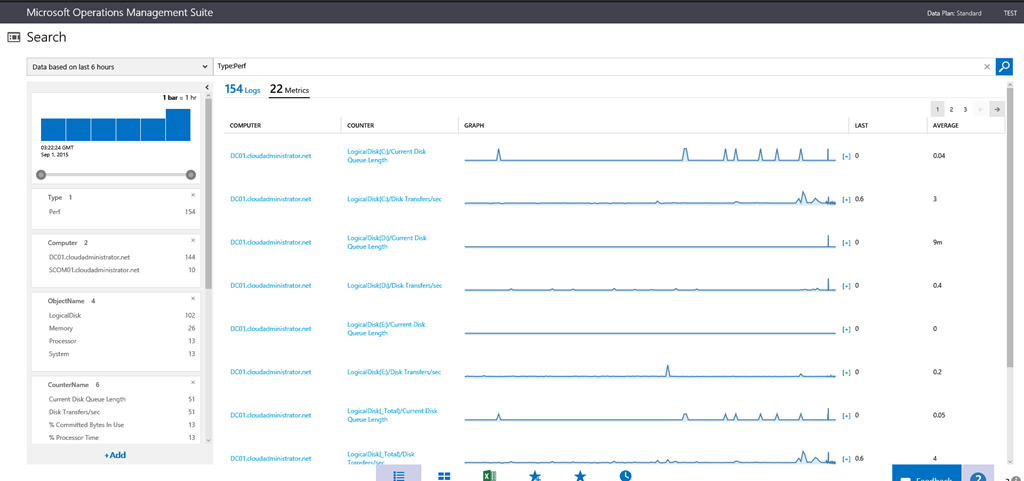Open the time range dropdown
The width and height of the screenshot is (1024, 481).
point(117,67)
